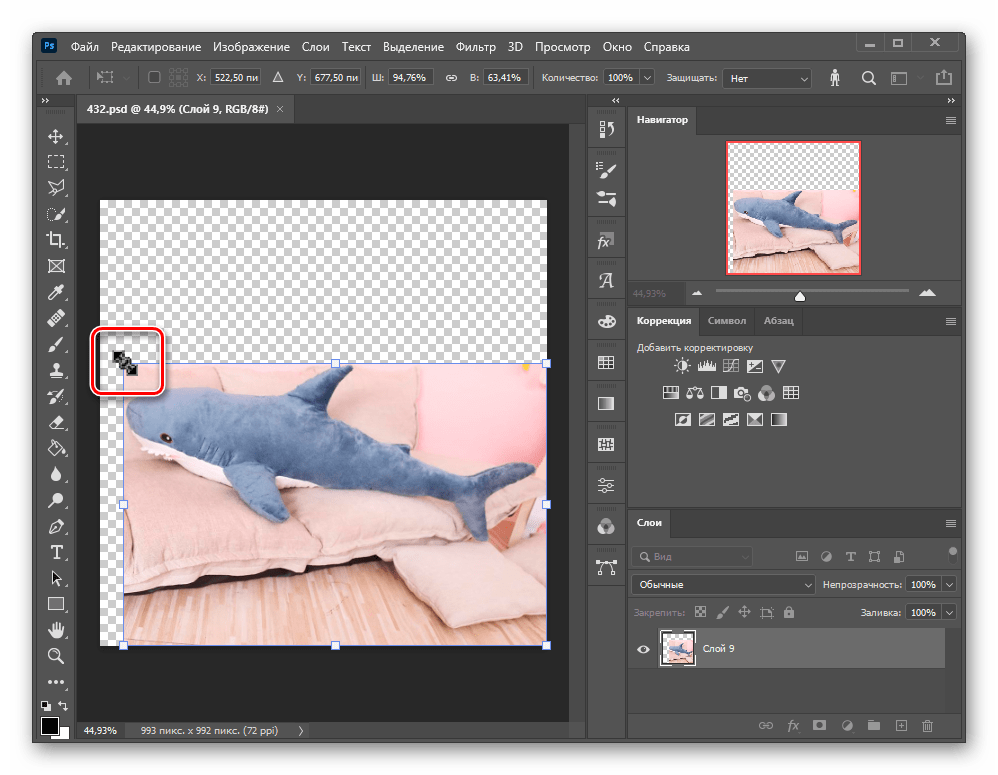
Task: Open the Защищать dropdown
Action: (768, 77)
